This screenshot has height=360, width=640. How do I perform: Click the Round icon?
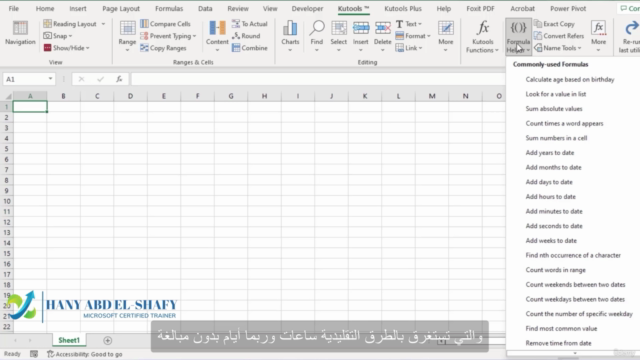click(236, 36)
